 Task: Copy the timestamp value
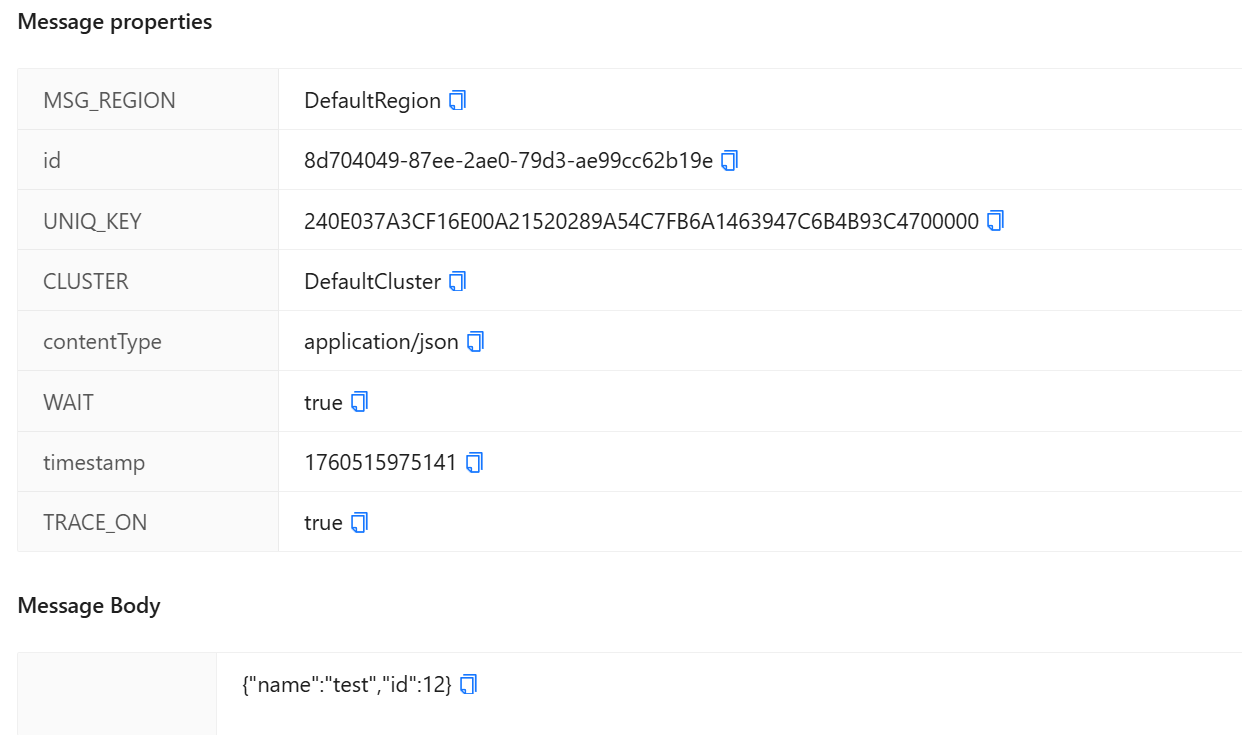[475, 462]
